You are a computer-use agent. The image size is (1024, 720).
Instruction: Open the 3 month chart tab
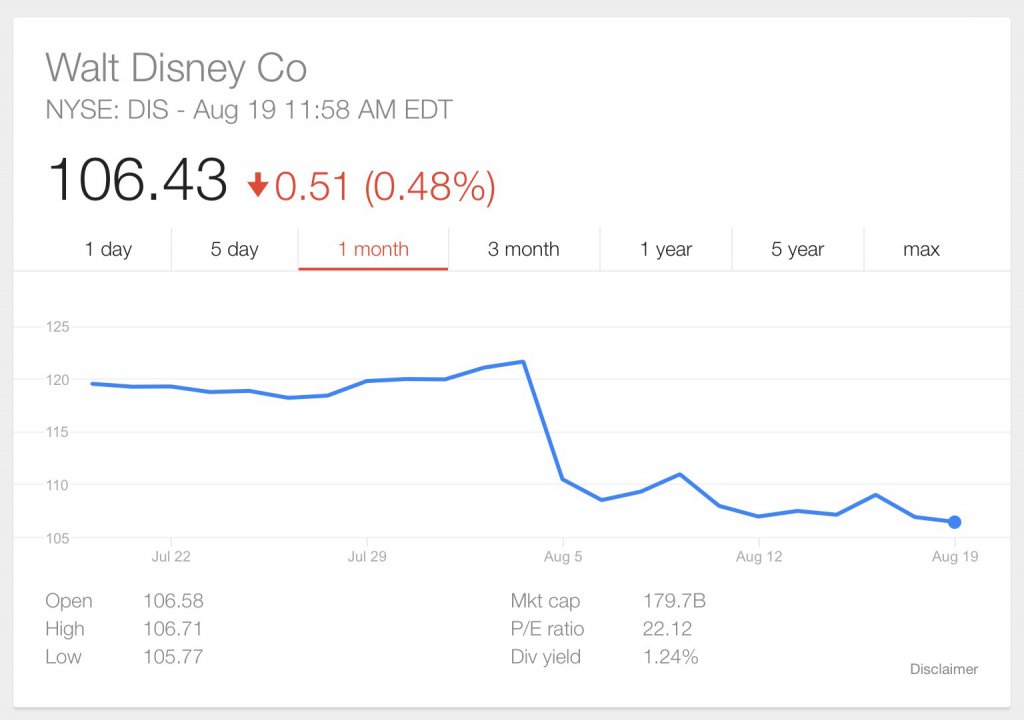point(523,249)
